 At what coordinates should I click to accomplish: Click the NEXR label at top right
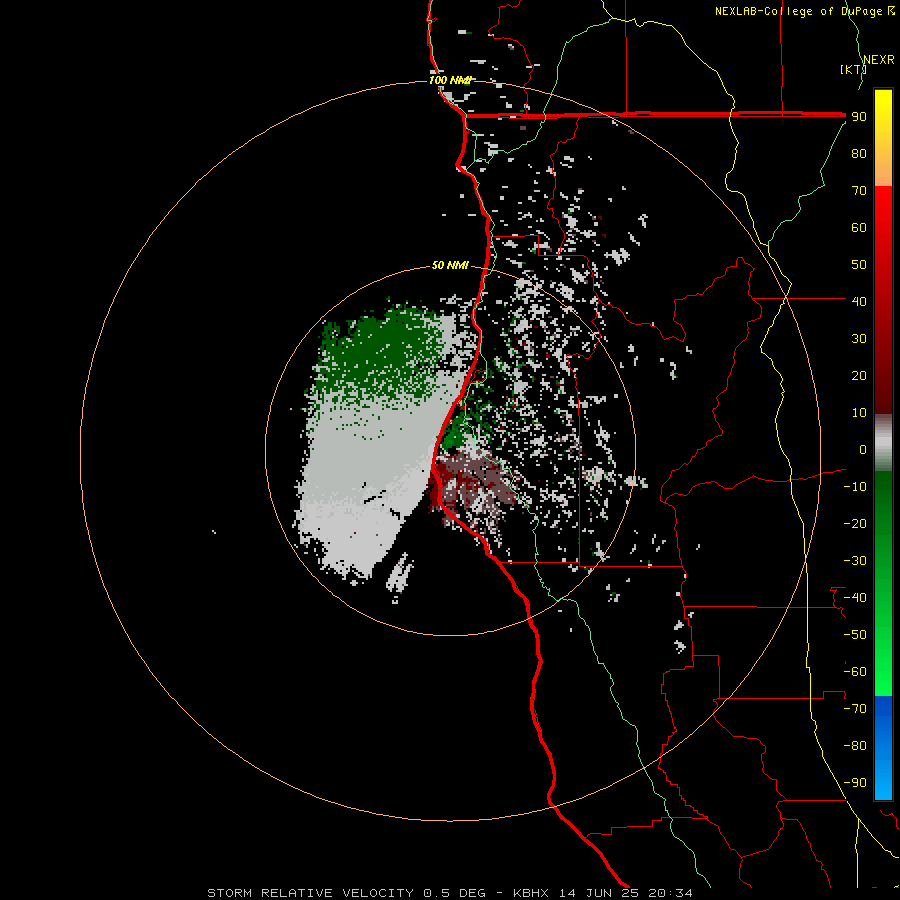pyautogui.click(x=878, y=60)
